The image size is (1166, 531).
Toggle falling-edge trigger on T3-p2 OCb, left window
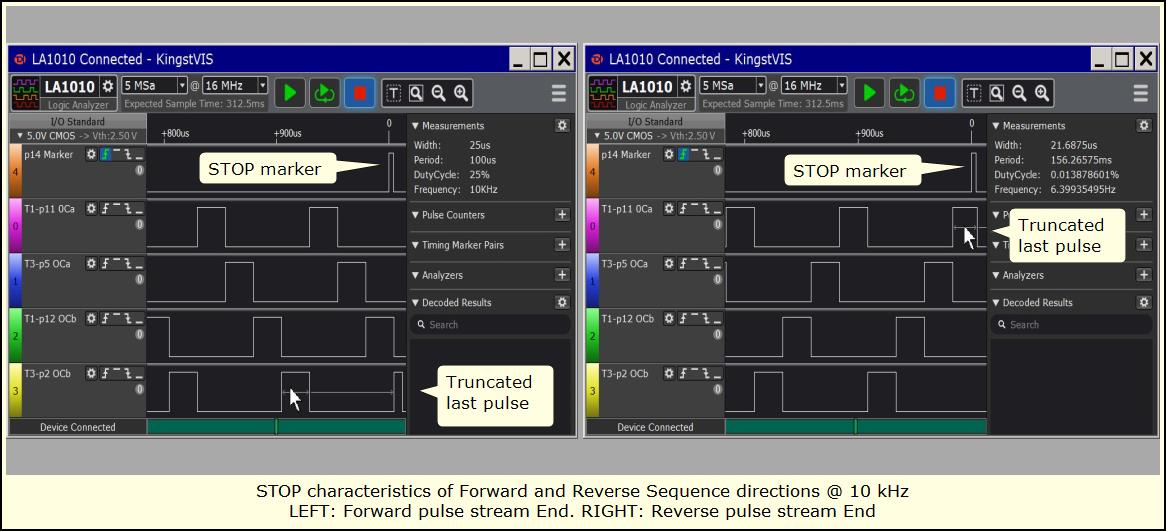[x=128, y=374]
